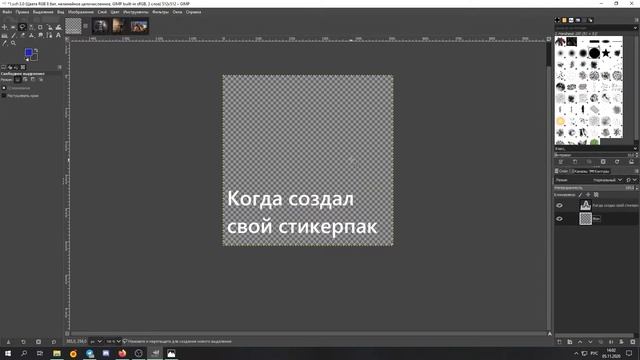Click the background color swatch
Viewport: 640px width, 360px height.
coord(34,58)
